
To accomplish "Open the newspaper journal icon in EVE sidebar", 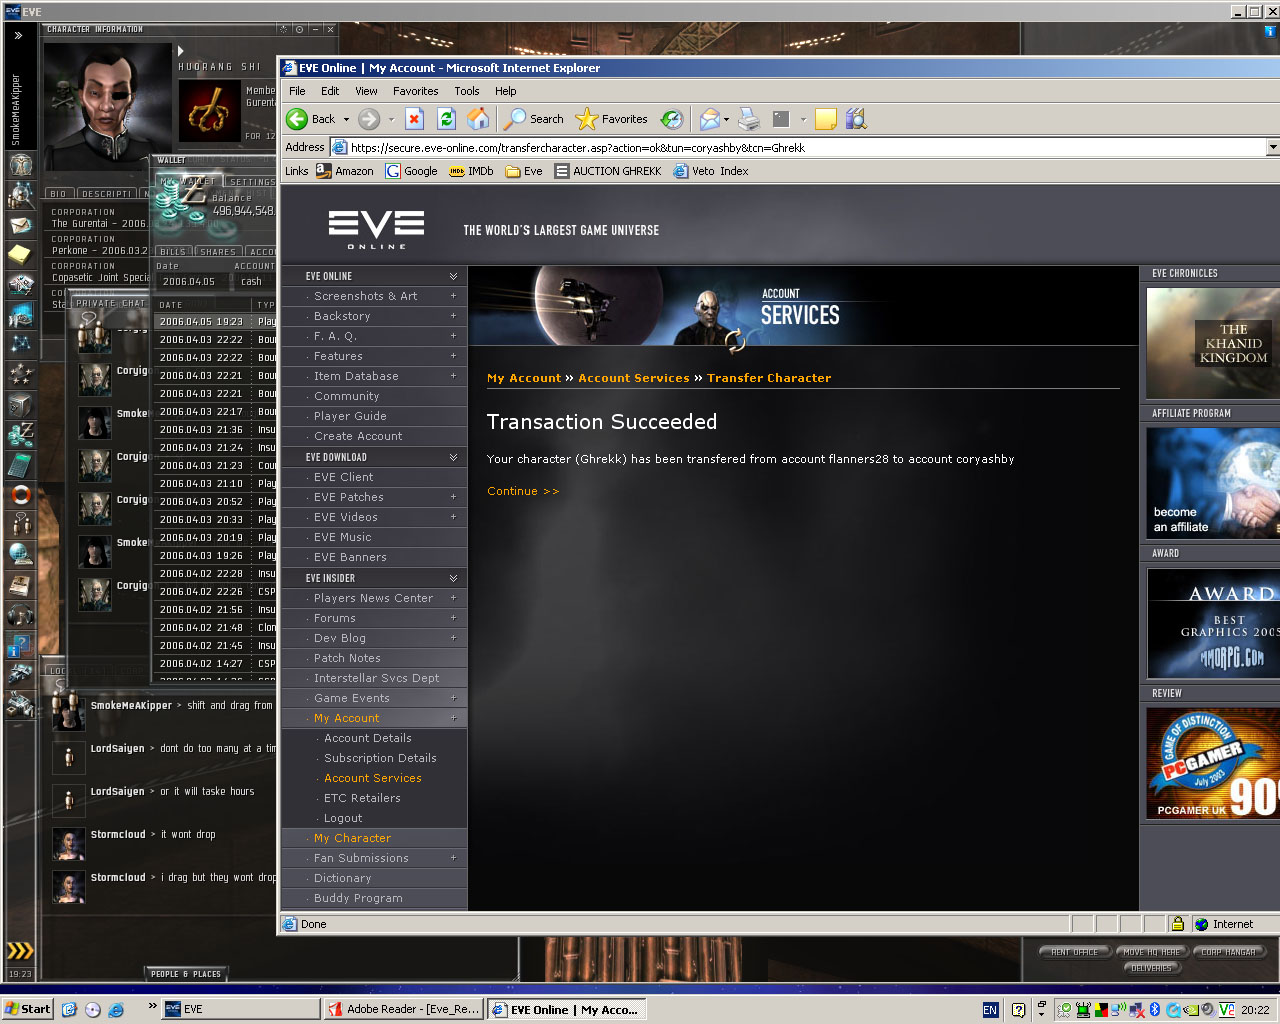I will (x=20, y=585).
